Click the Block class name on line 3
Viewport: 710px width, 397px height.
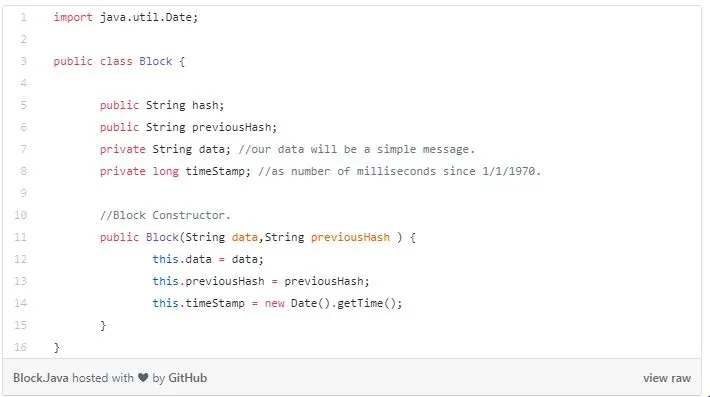[155, 62]
